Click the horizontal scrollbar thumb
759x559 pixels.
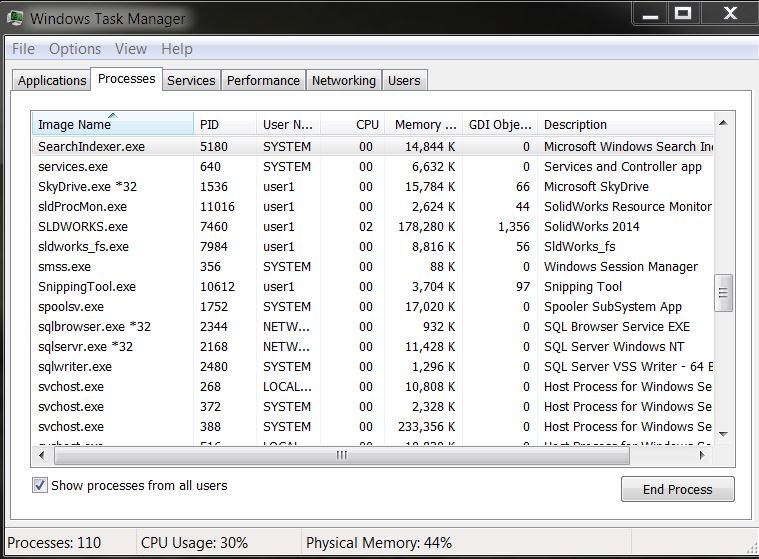(342, 455)
